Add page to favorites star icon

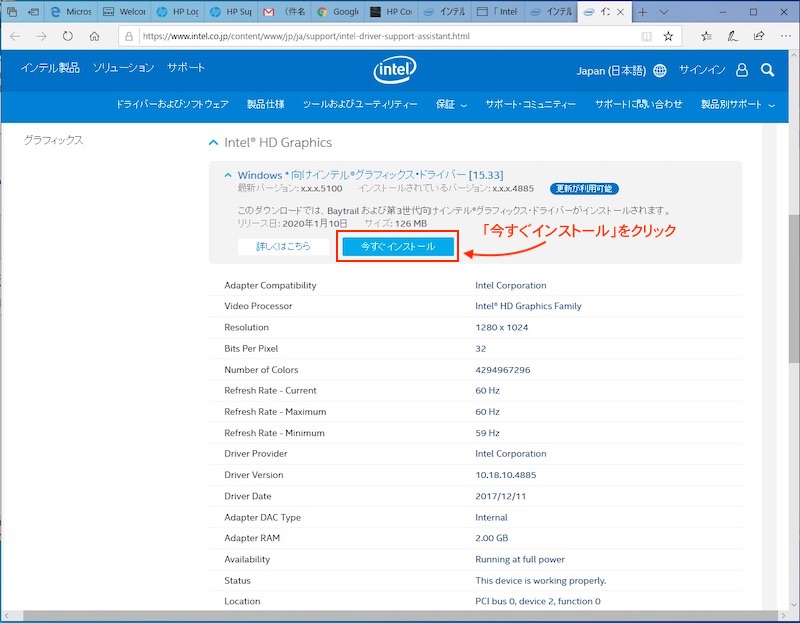click(x=668, y=36)
